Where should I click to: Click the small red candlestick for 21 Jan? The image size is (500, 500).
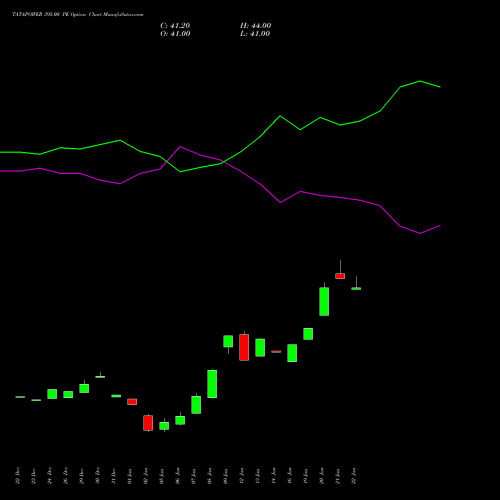tap(340, 276)
